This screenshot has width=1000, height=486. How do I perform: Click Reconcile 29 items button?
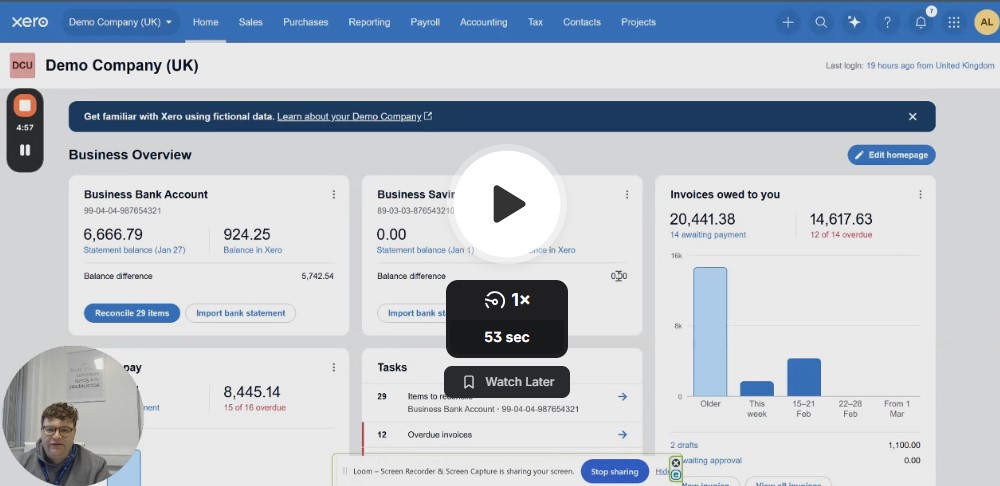click(132, 313)
